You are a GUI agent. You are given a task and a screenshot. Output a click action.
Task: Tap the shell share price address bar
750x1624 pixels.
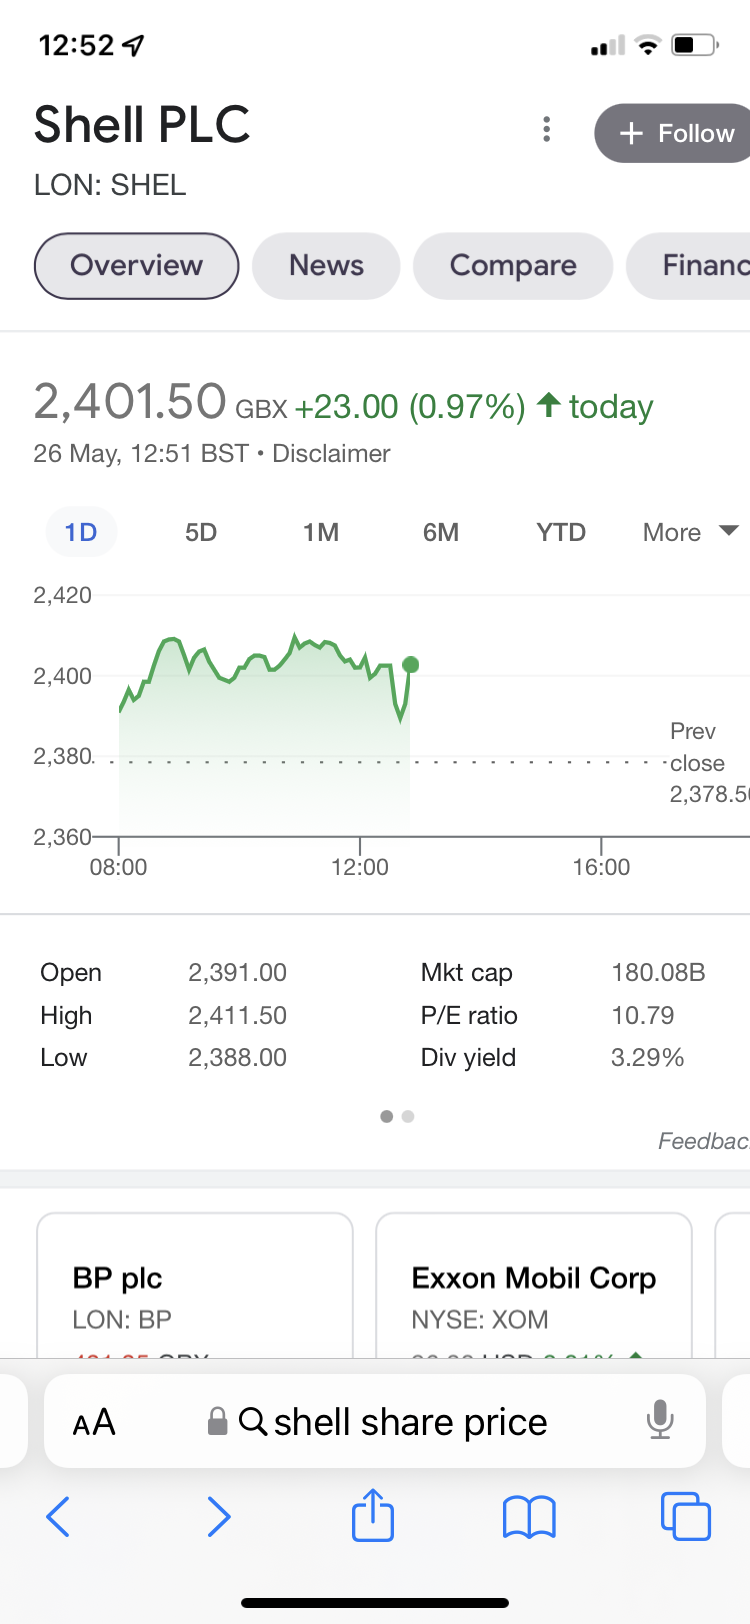click(x=410, y=1422)
